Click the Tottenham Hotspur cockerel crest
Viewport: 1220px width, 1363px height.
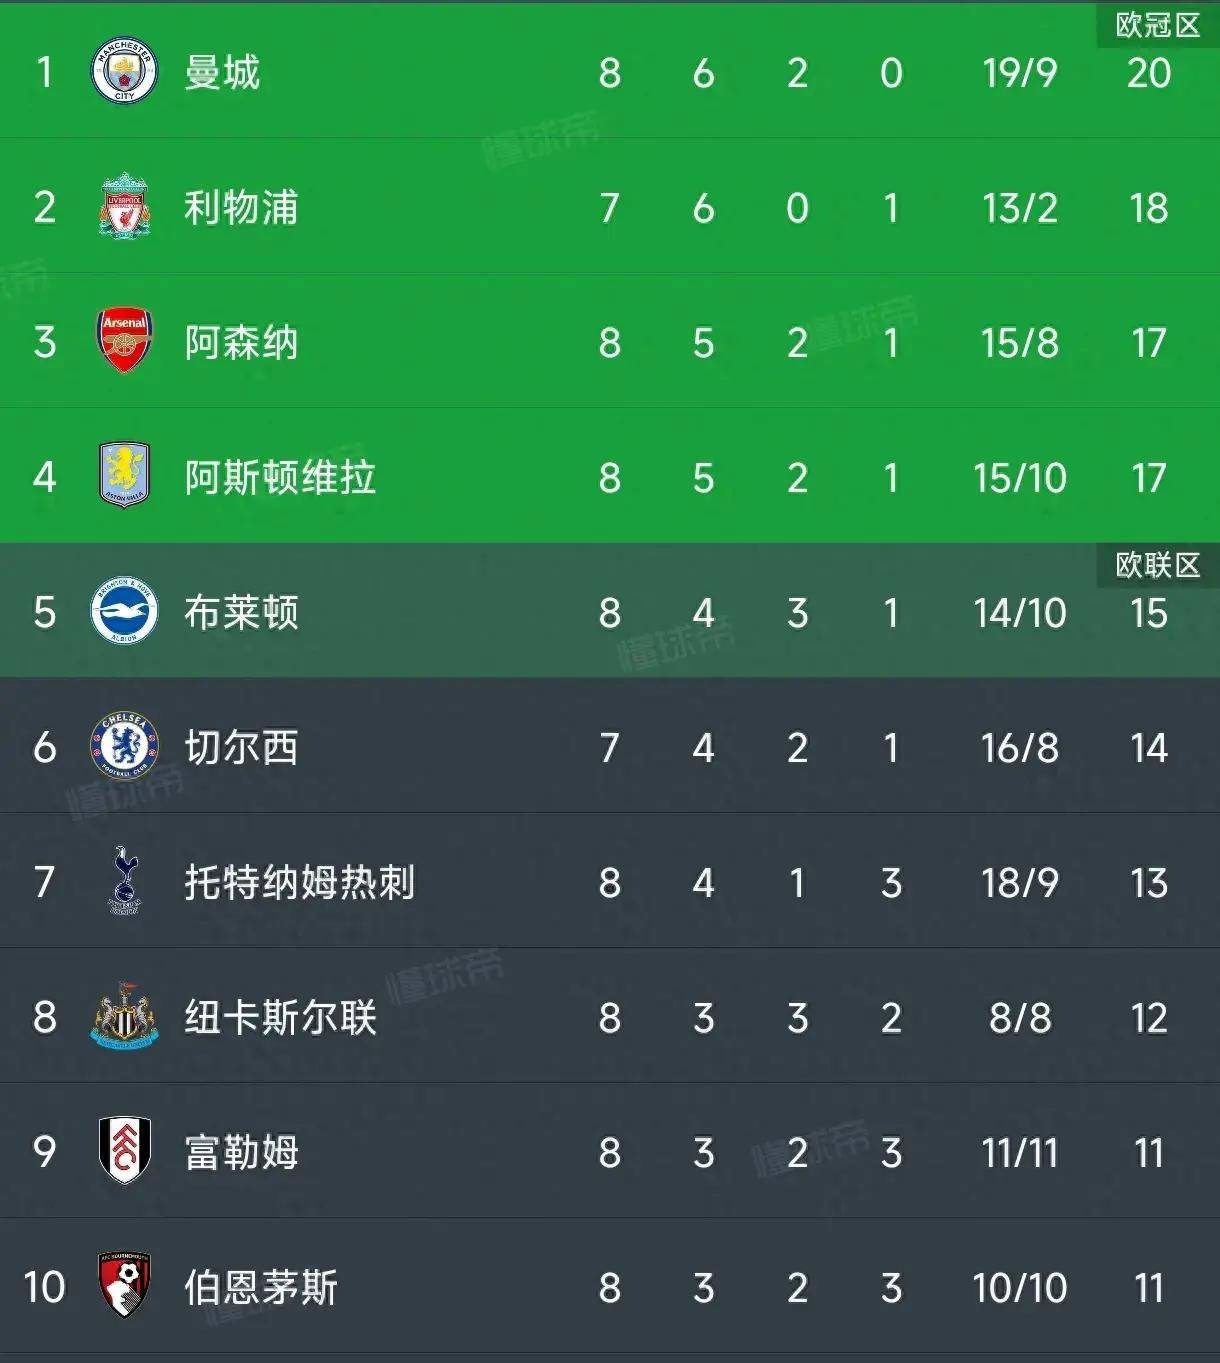click(124, 880)
